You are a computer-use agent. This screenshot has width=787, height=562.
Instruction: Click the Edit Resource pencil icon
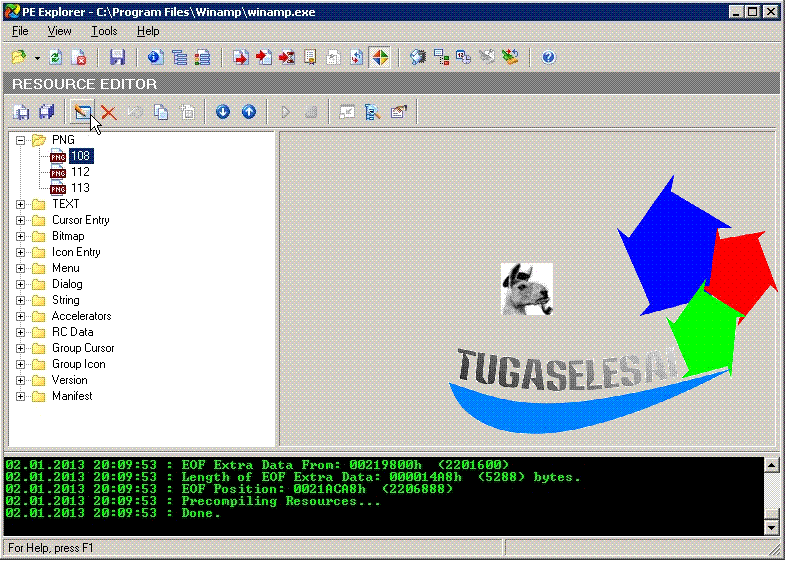click(x=83, y=112)
